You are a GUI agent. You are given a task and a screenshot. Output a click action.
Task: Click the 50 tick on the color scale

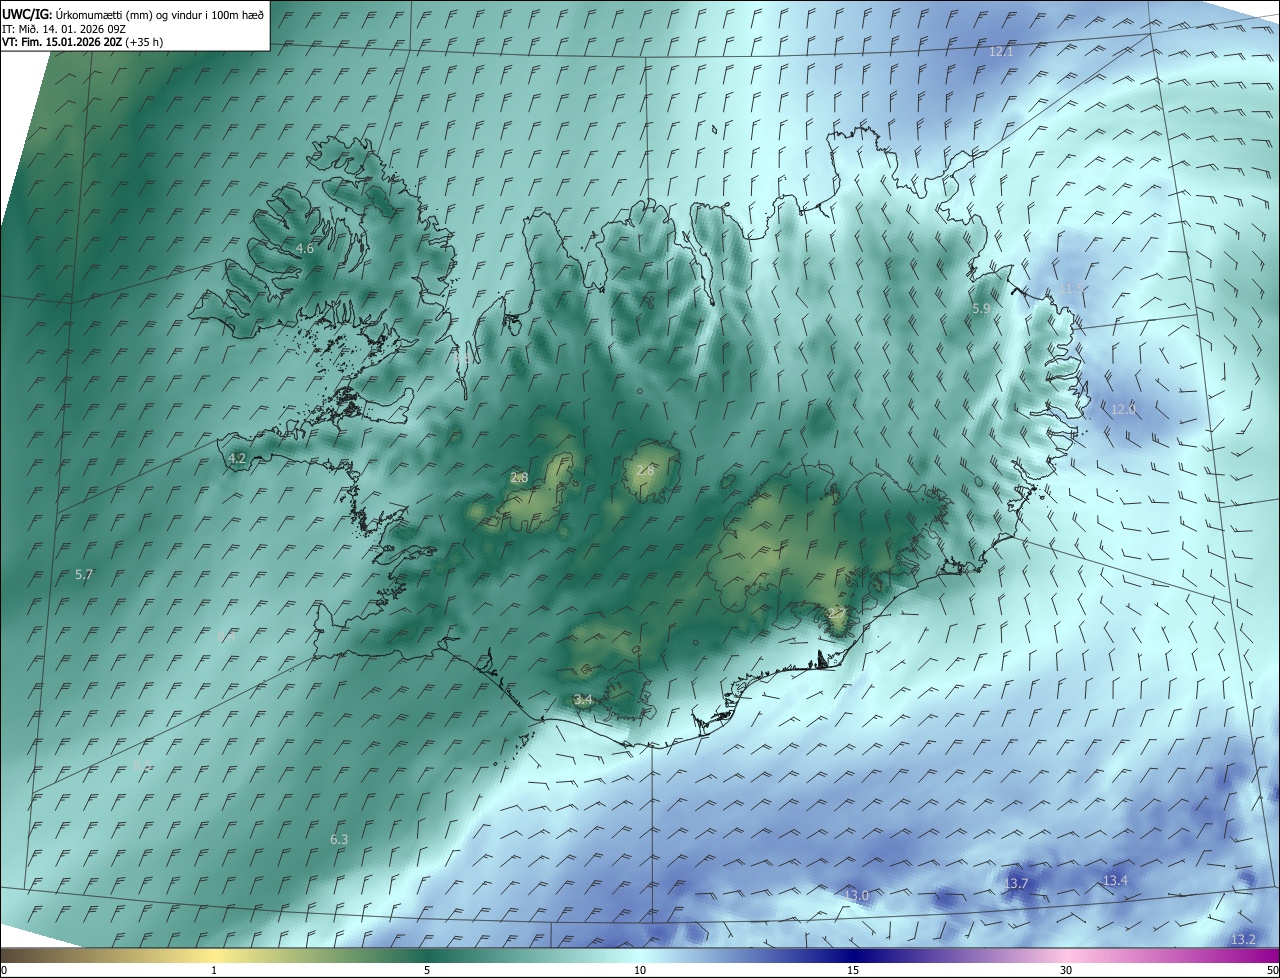(x=1272, y=970)
